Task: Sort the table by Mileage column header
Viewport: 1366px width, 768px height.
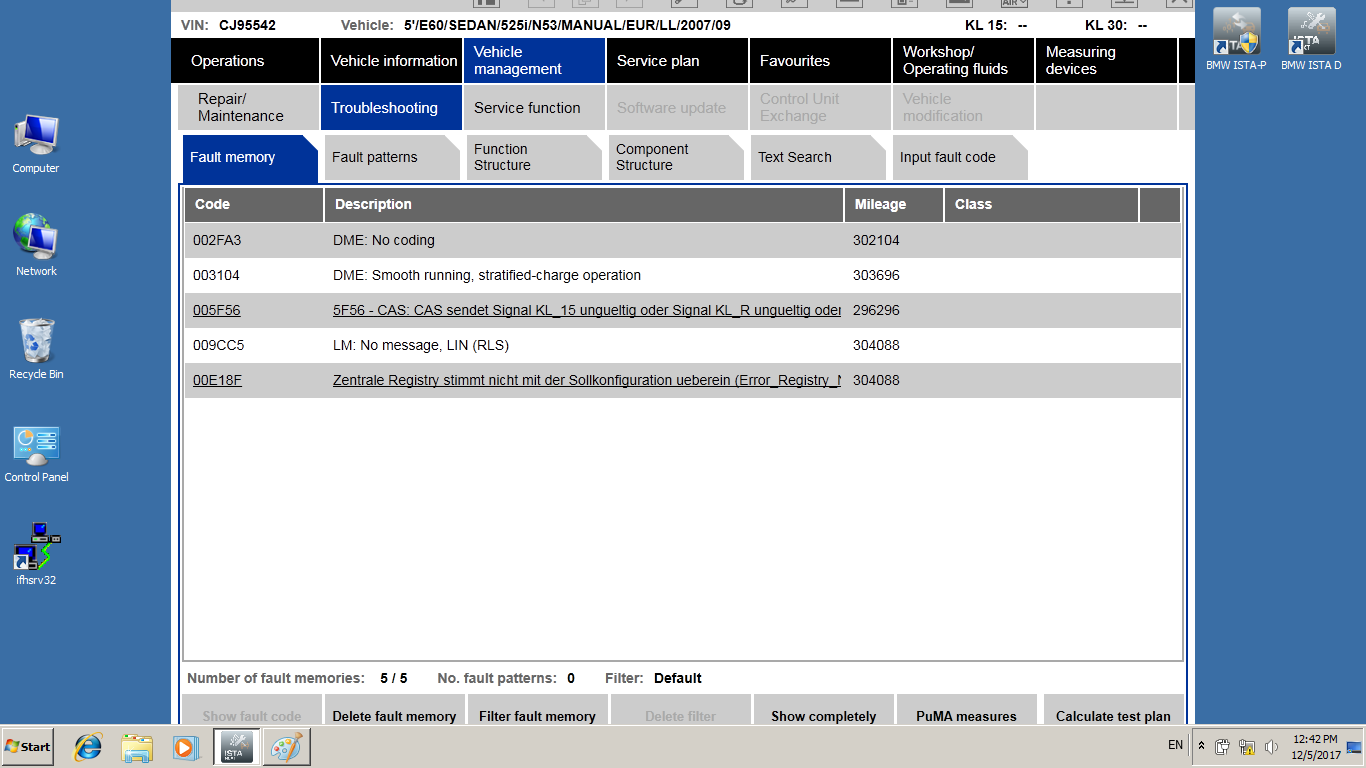Action: 880,204
